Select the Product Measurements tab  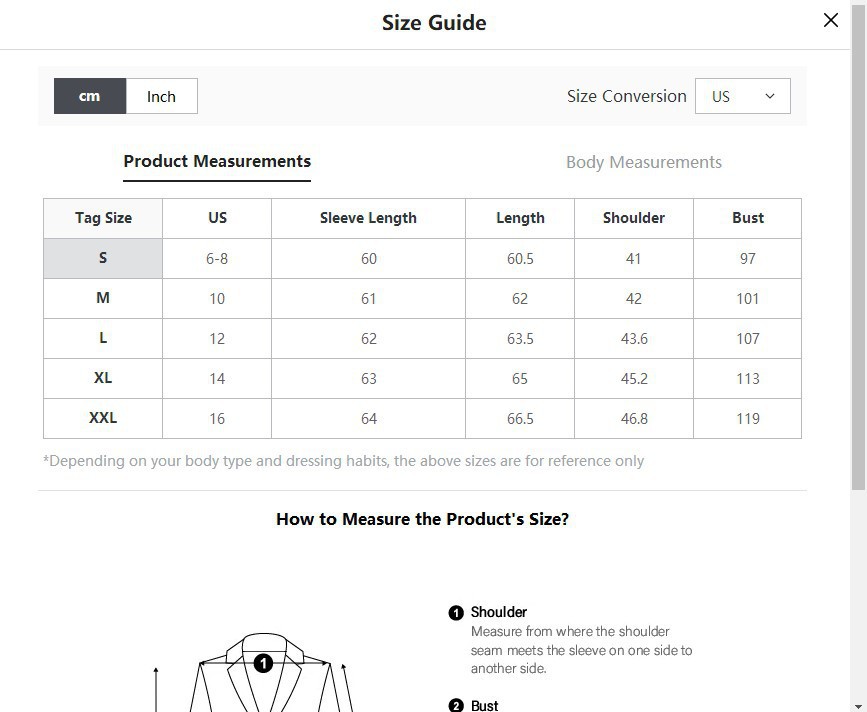[217, 161]
